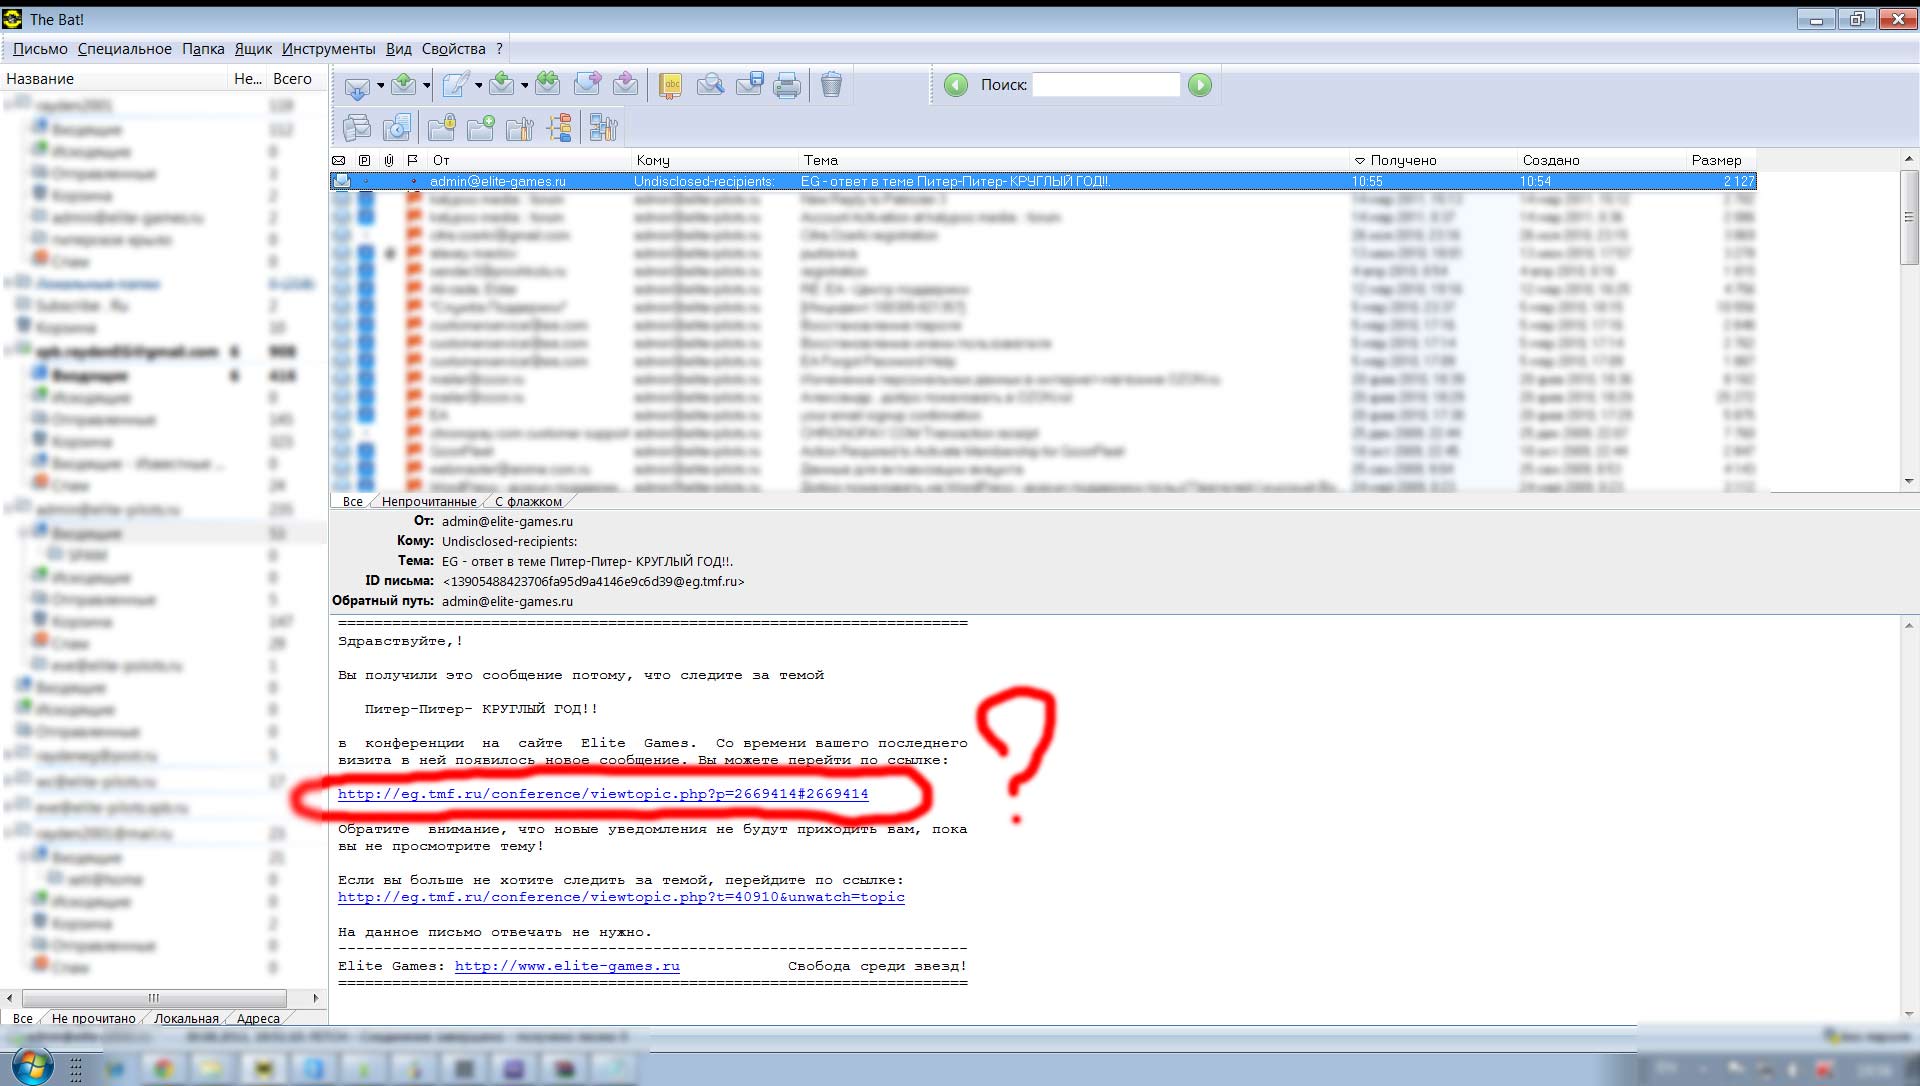The height and width of the screenshot is (1086, 1920).
Task: Open the circled eg.tmf.ru viewtopic link
Action: [602, 794]
